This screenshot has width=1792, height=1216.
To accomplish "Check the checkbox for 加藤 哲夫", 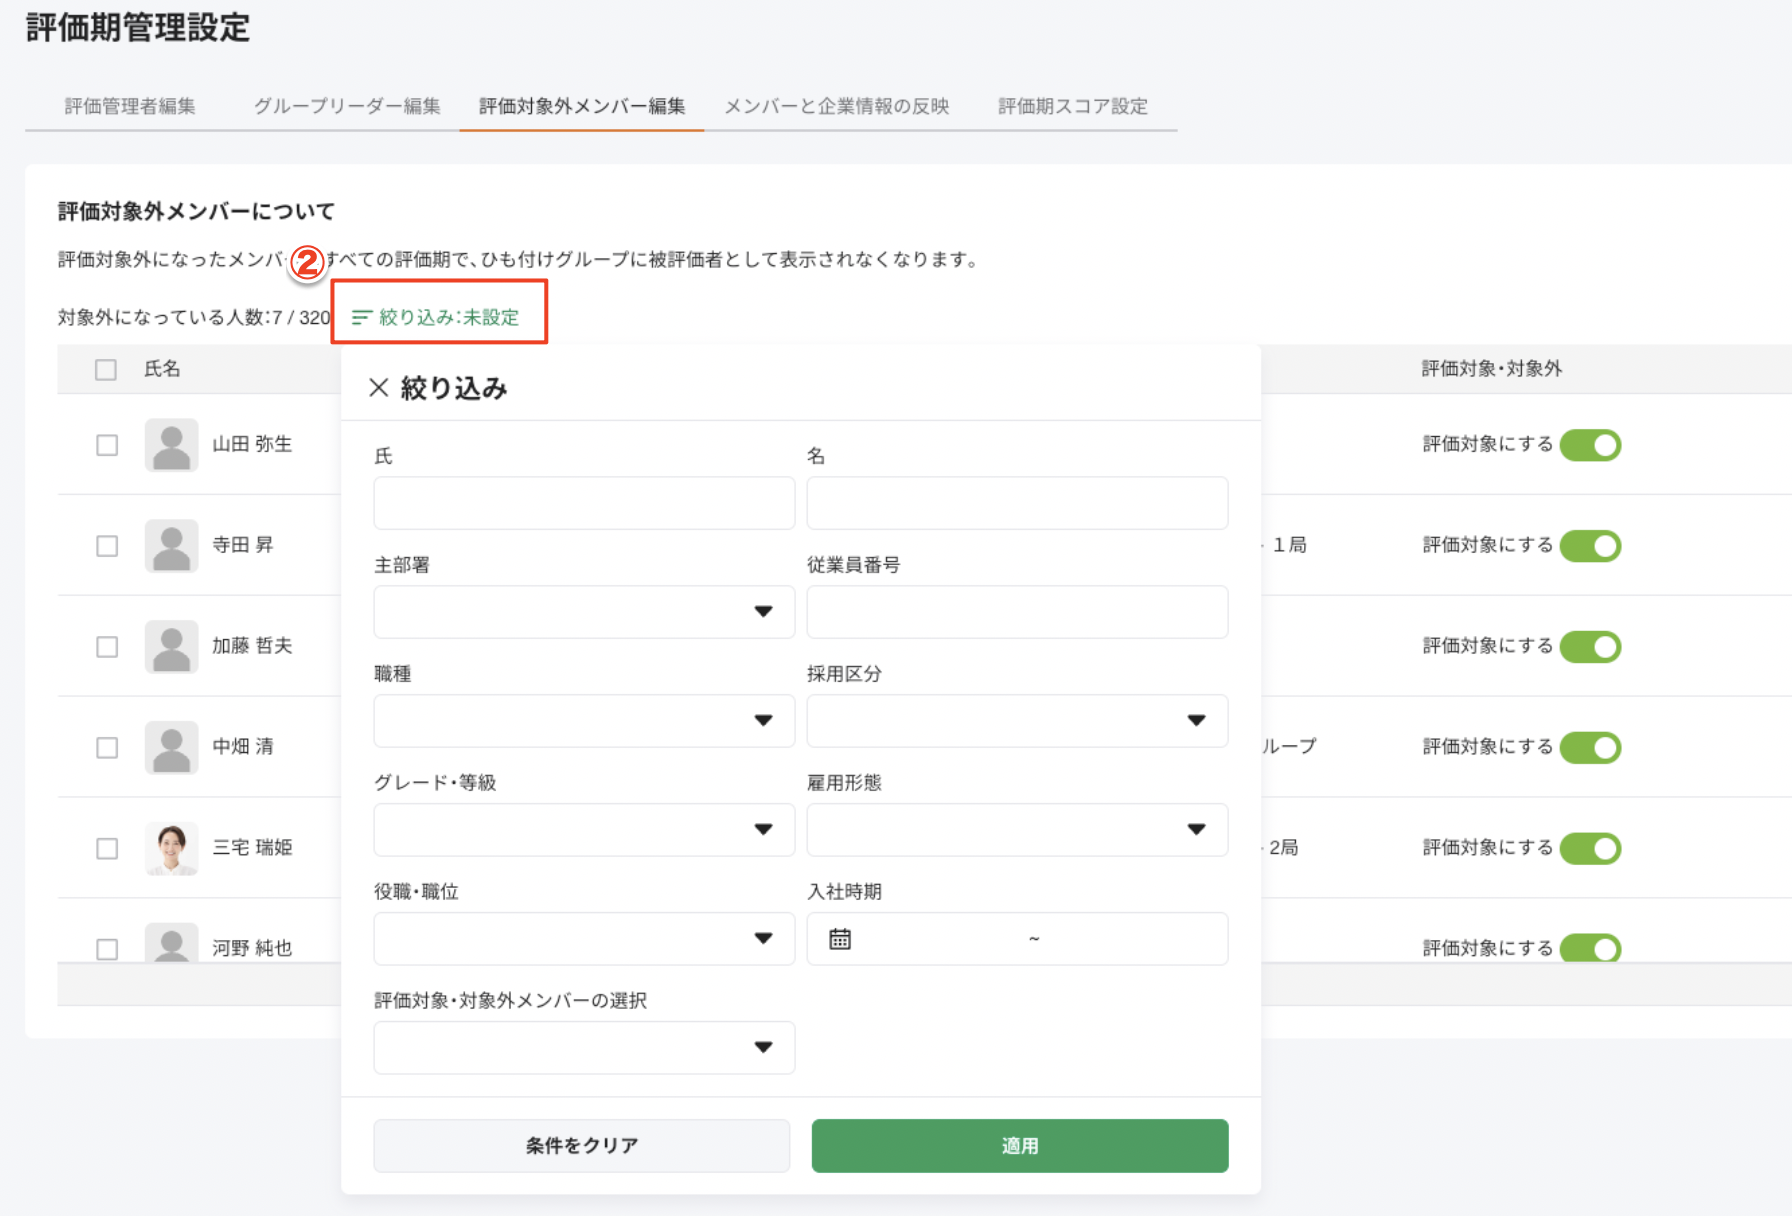I will tap(107, 647).
